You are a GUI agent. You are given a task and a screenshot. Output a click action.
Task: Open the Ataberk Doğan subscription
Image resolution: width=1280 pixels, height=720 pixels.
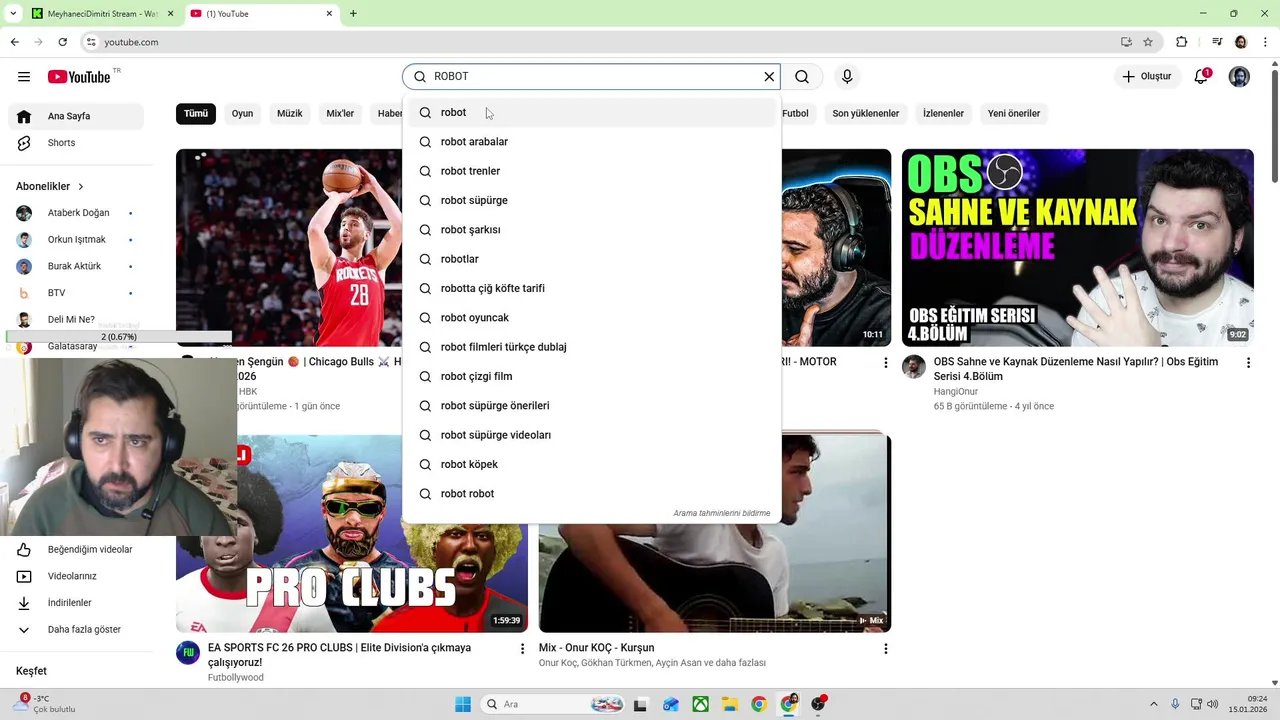[x=76, y=213]
